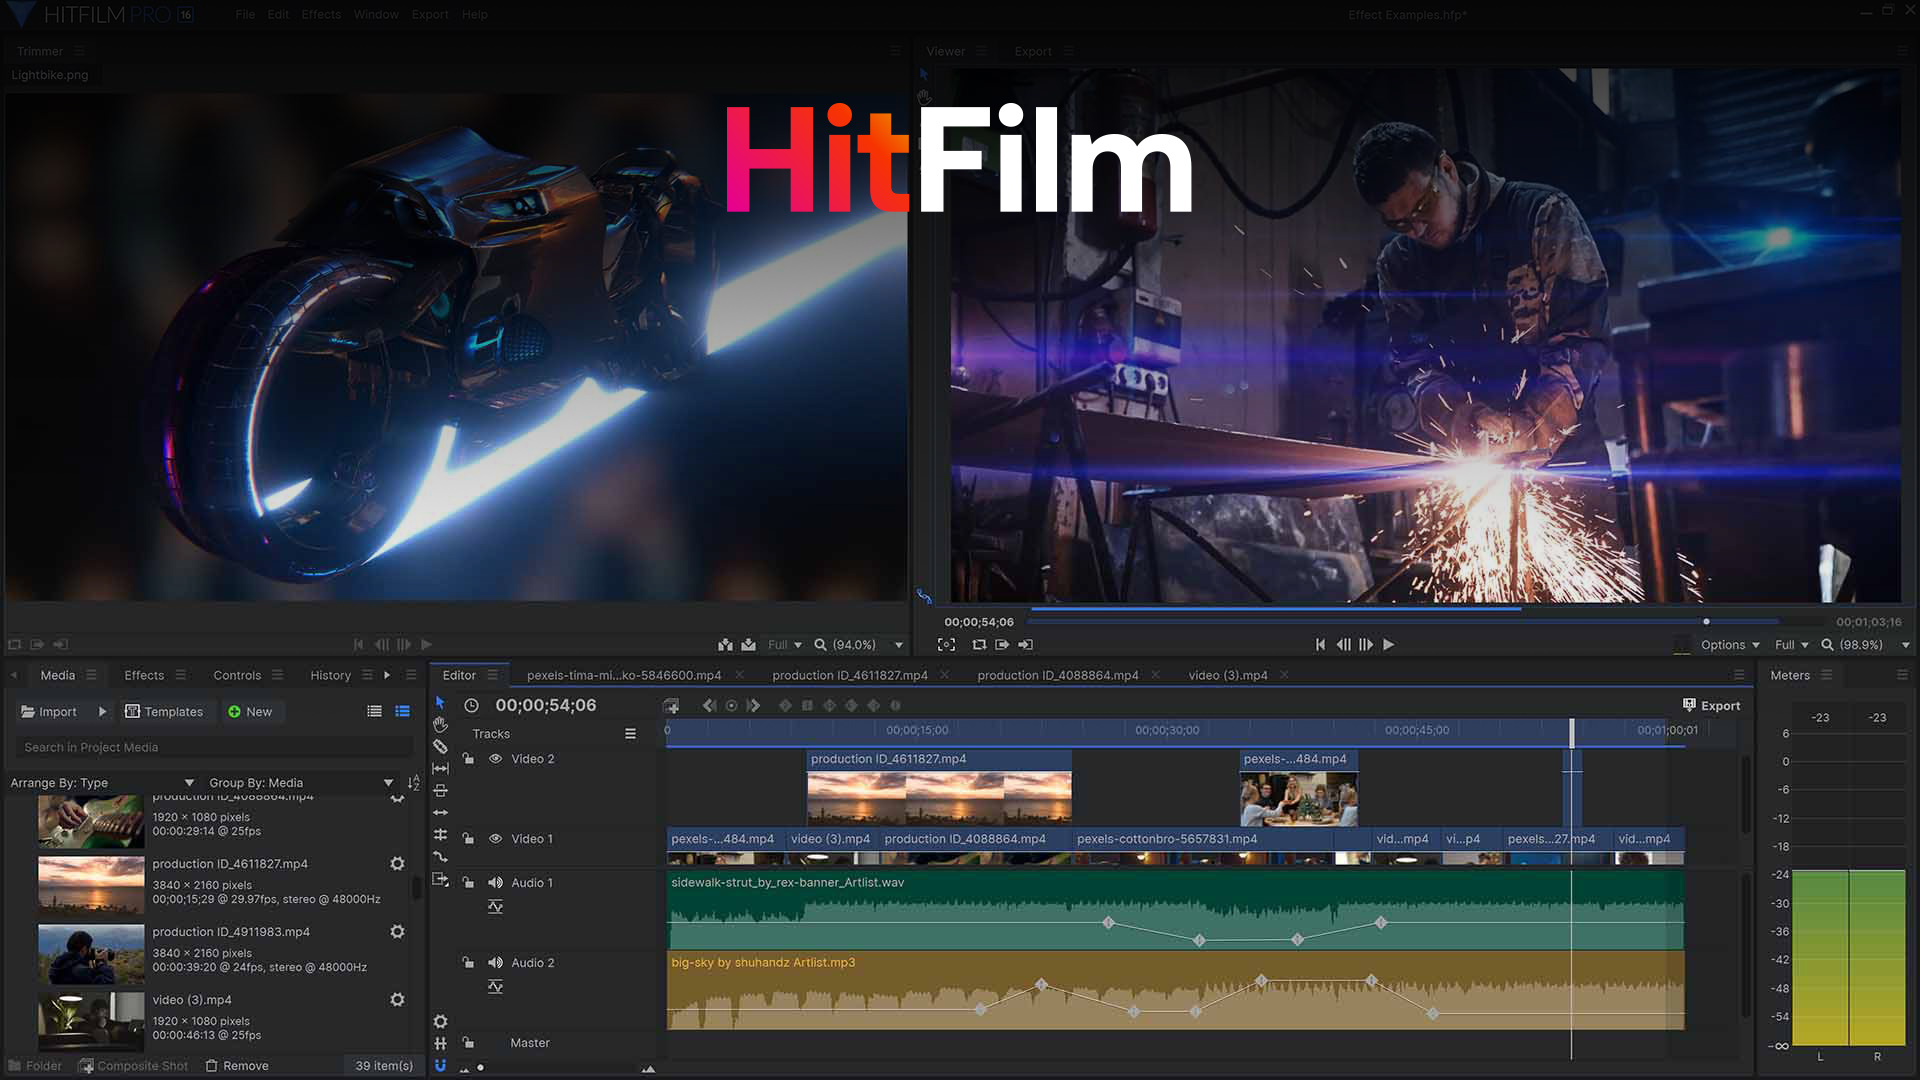Expand Import options arrow
The image size is (1920, 1080).
point(102,711)
